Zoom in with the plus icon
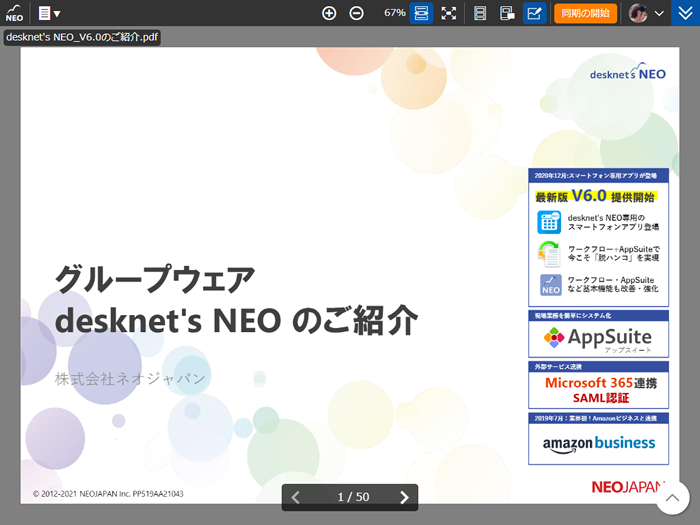 tap(329, 13)
